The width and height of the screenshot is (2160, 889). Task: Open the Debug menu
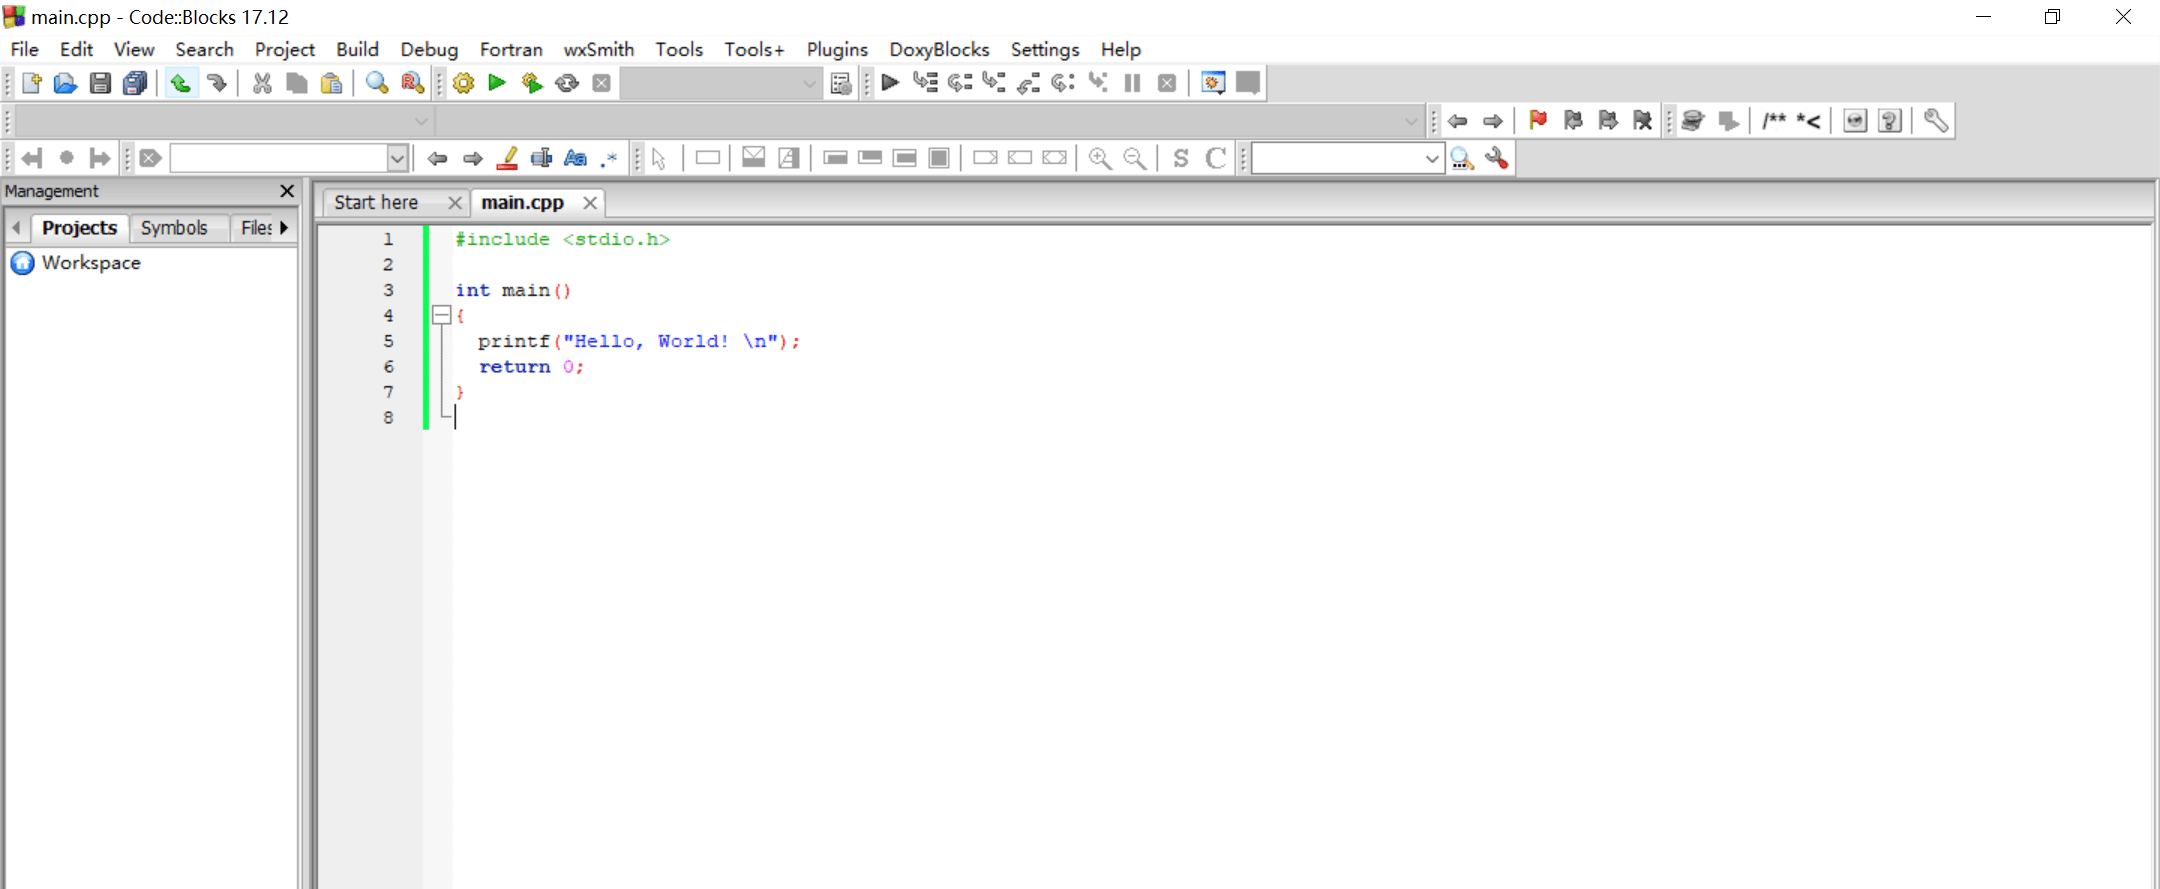click(429, 49)
